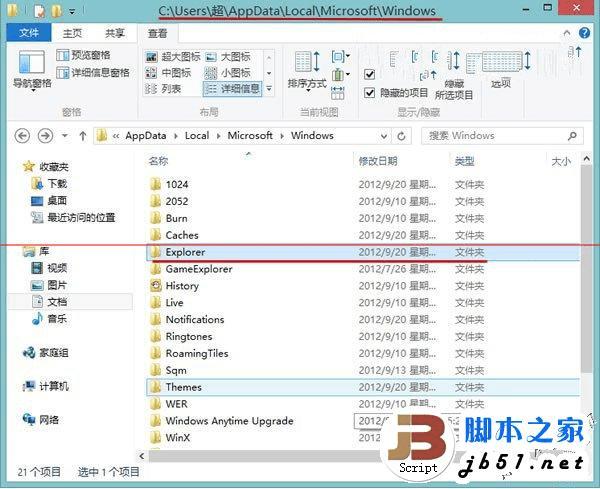The width and height of the screenshot is (600, 489).
Task: Open the quick access toolbar customize dropdown
Action: [x=72, y=12]
